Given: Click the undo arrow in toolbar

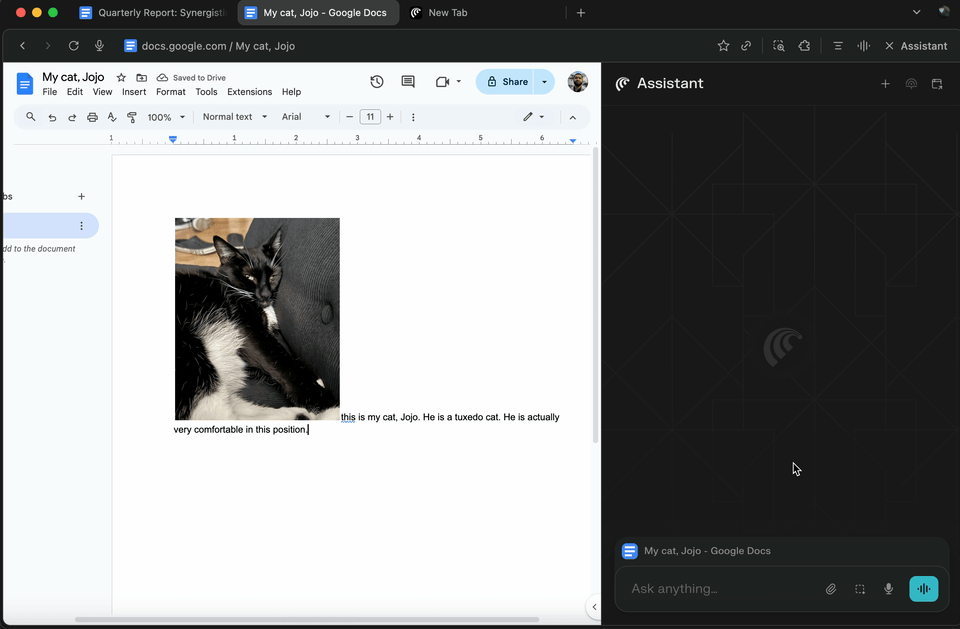Looking at the screenshot, I should 52,117.
